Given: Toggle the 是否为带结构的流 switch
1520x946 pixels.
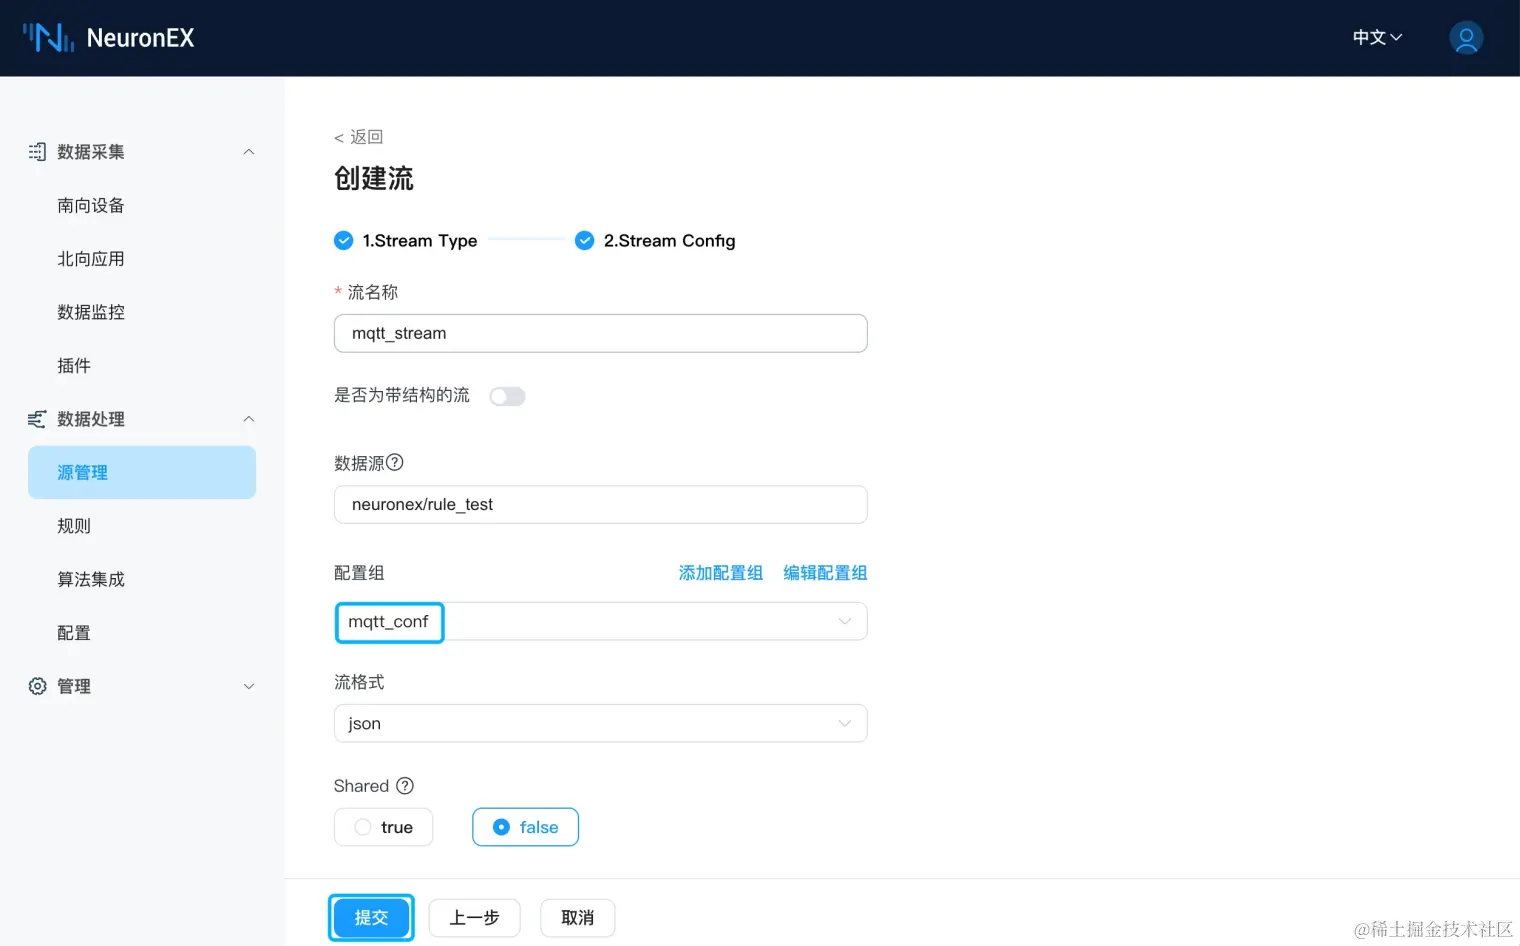Looking at the screenshot, I should click(507, 396).
